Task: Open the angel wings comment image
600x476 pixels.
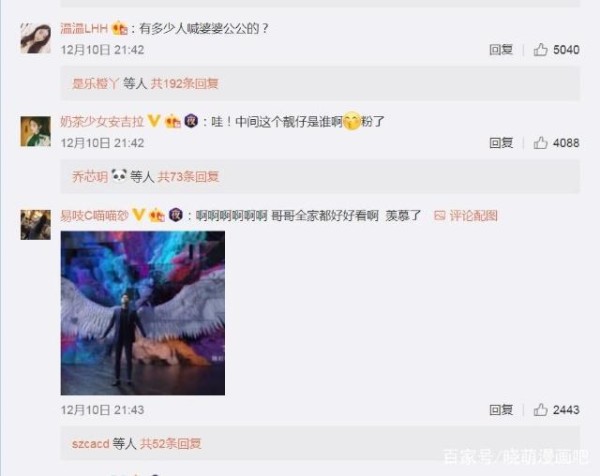Action: click(x=143, y=313)
